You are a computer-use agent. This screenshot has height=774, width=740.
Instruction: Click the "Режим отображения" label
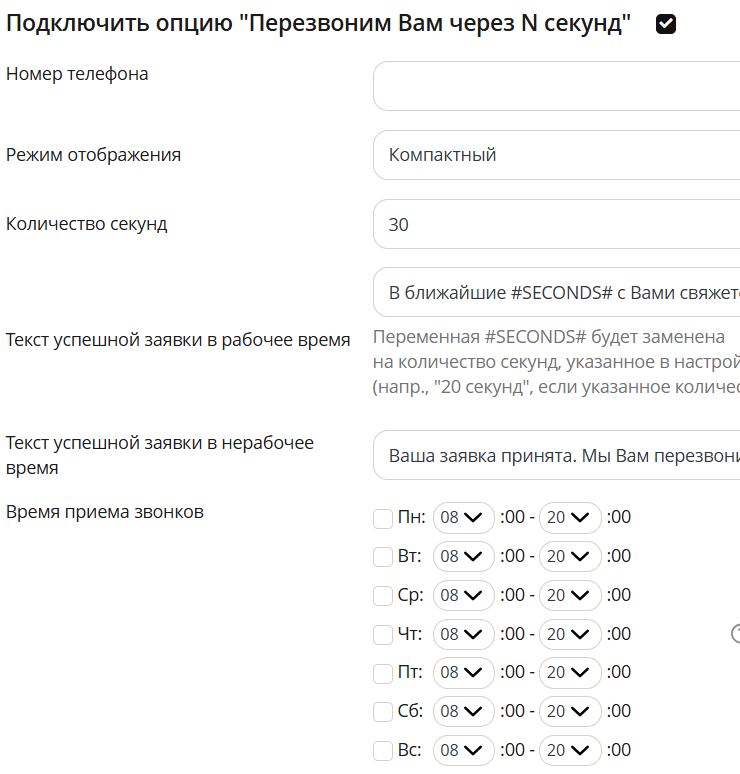[x=93, y=155]
